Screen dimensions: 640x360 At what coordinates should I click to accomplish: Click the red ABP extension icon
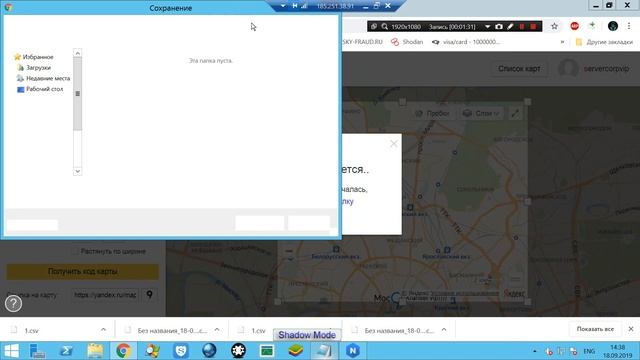[x=574, y=26]
